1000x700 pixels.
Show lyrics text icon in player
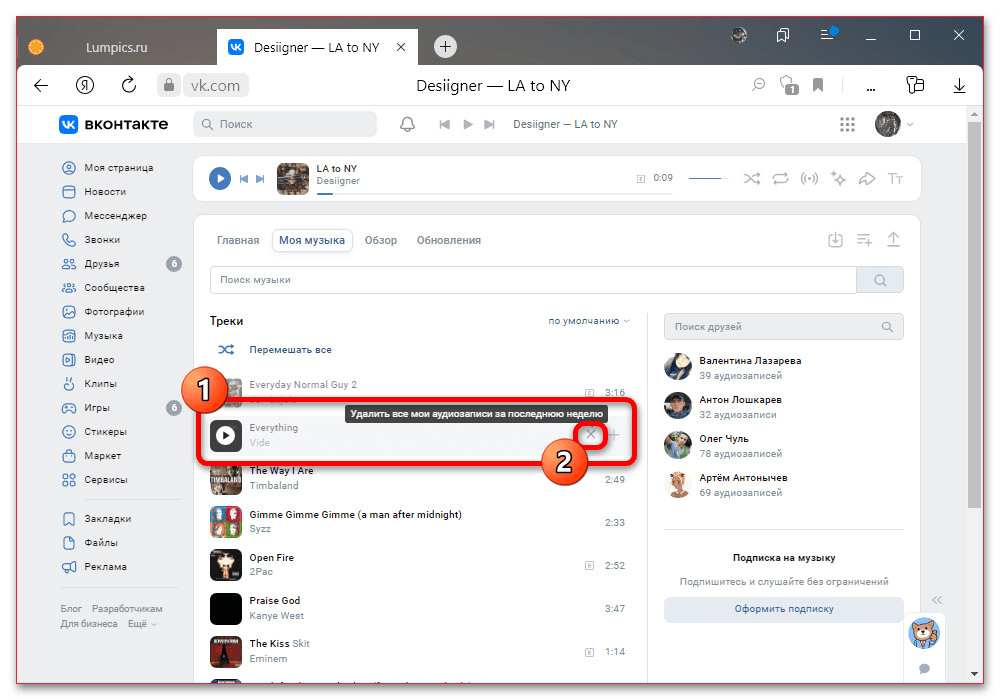(x=895, y=179)
